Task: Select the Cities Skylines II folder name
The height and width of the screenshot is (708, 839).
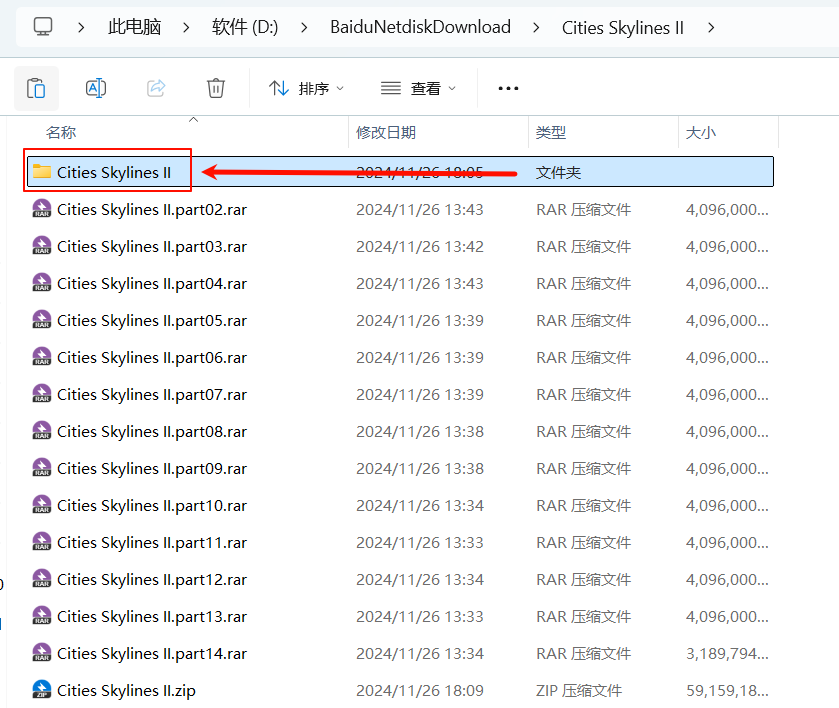Action: 114,172
